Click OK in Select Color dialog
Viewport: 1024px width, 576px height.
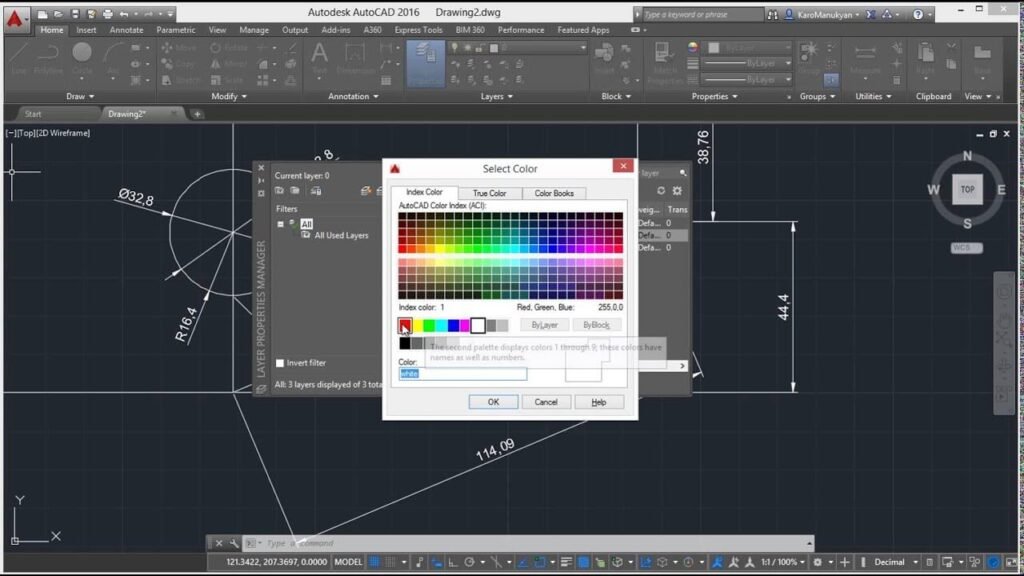pos(493,402)
